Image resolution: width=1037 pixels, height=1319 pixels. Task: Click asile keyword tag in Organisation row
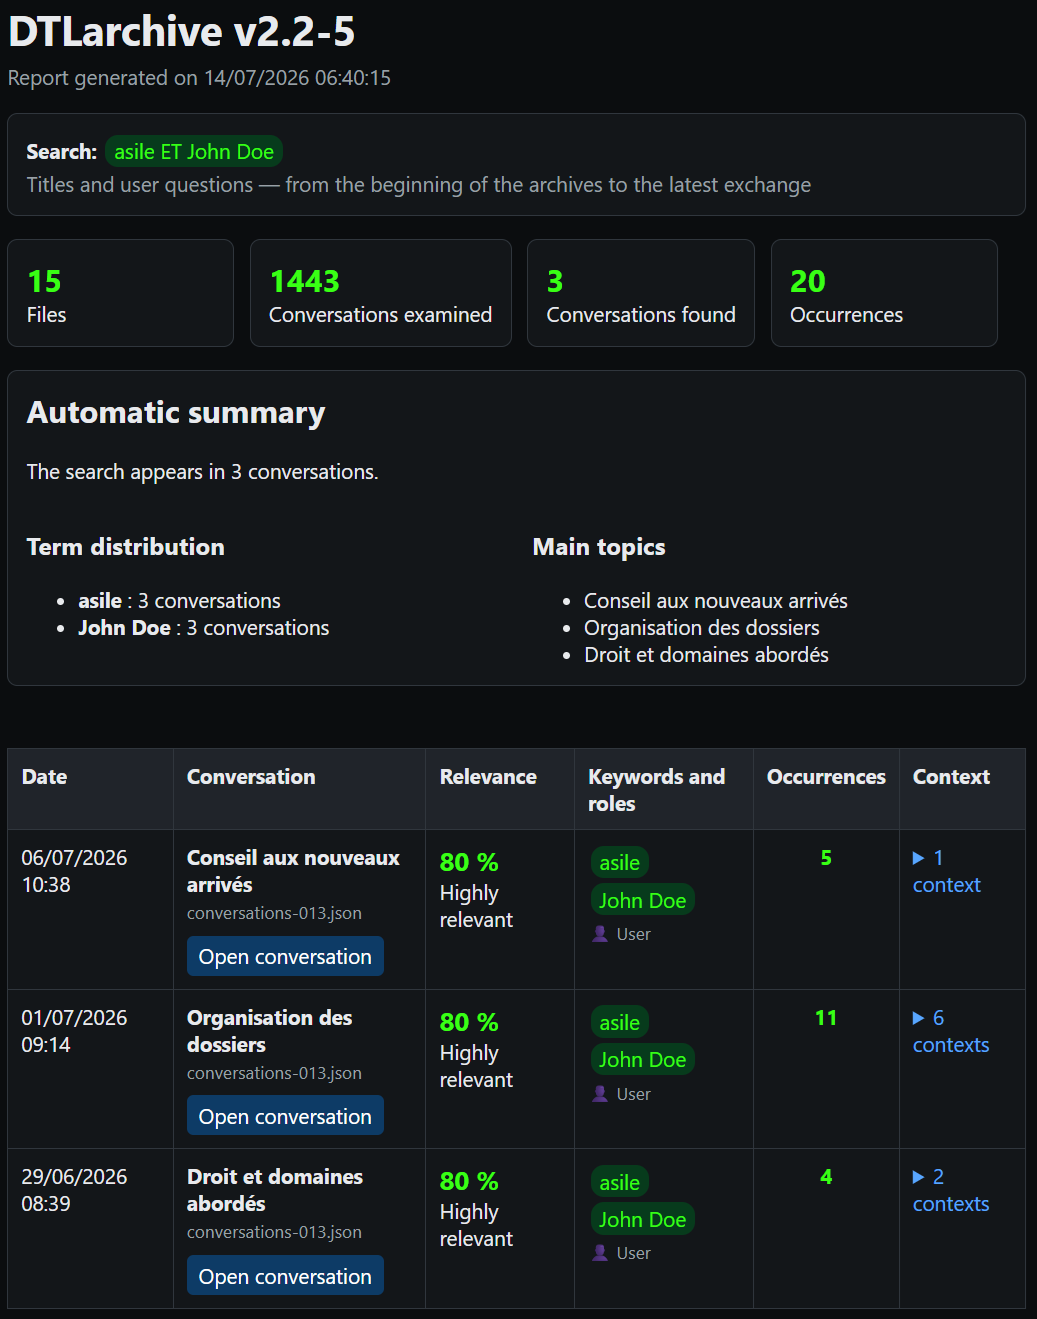[x=620, y=1022]
